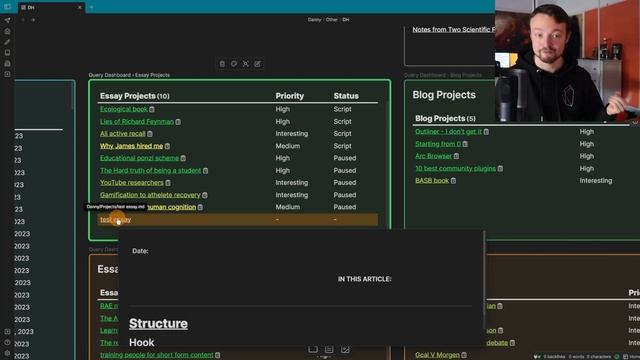This screenshot has width=640, height=360.
Task: Toggle the left sidebar icon
Action: tap(7, 7)
